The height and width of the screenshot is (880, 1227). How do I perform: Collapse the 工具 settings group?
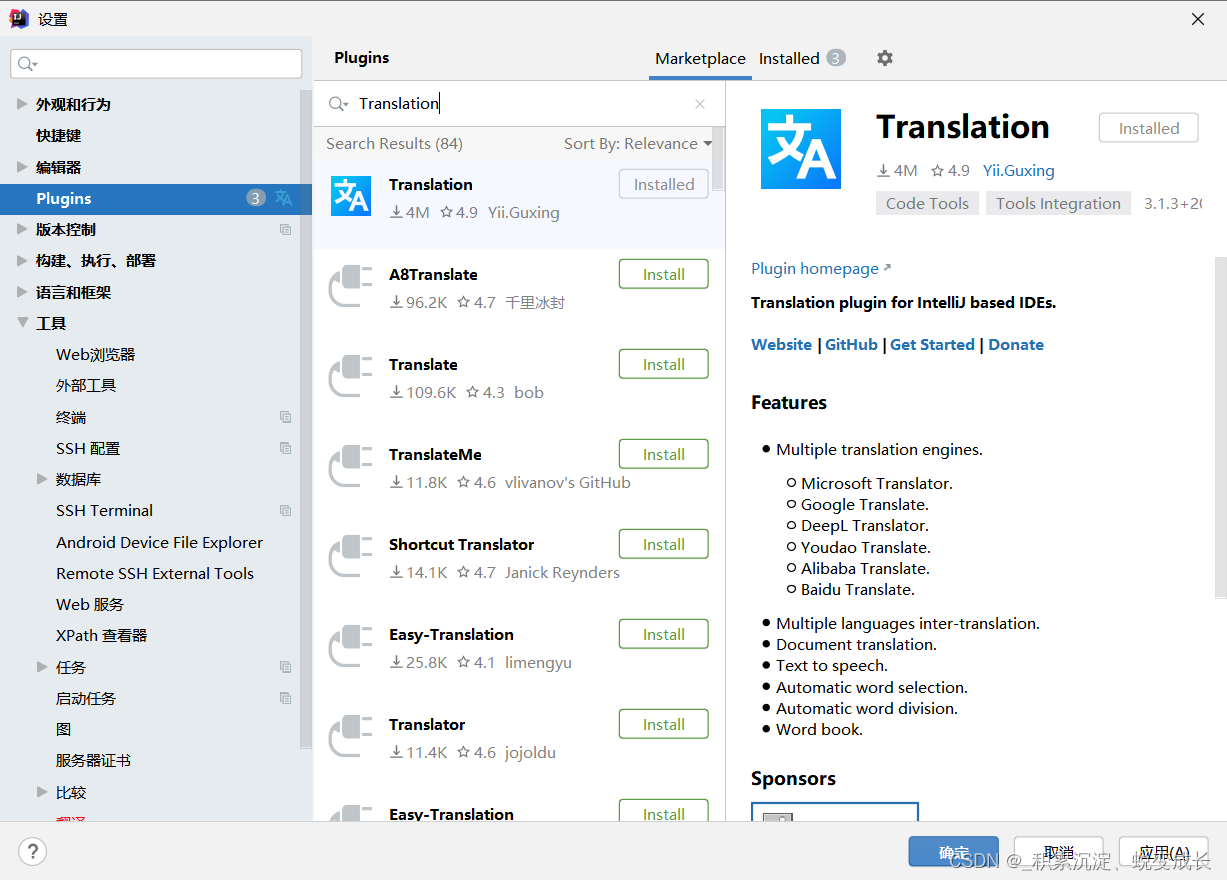[22, 323]
